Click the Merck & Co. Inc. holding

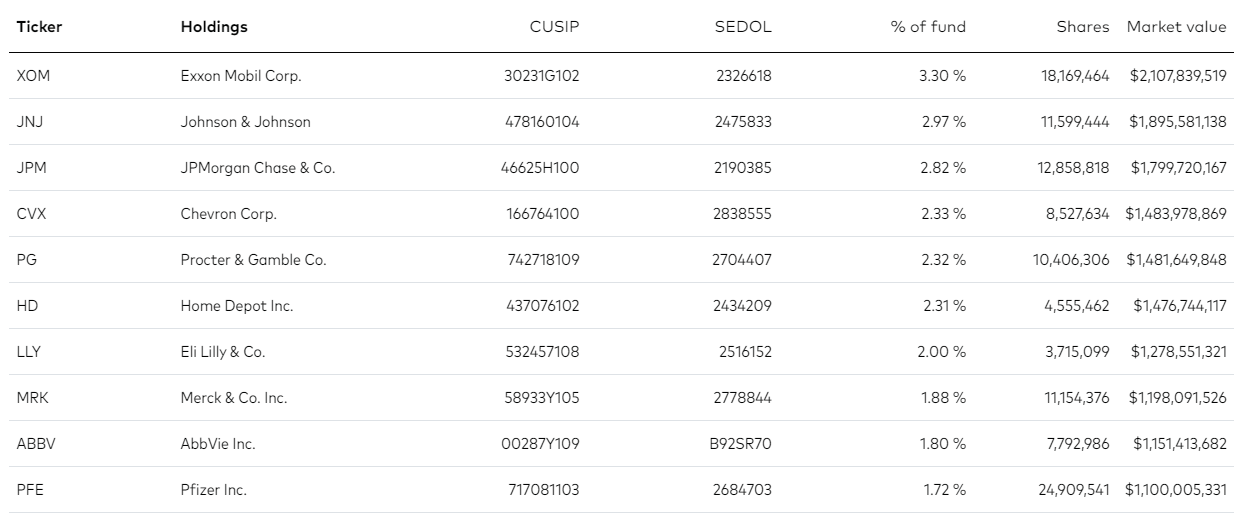click(234, 398)
